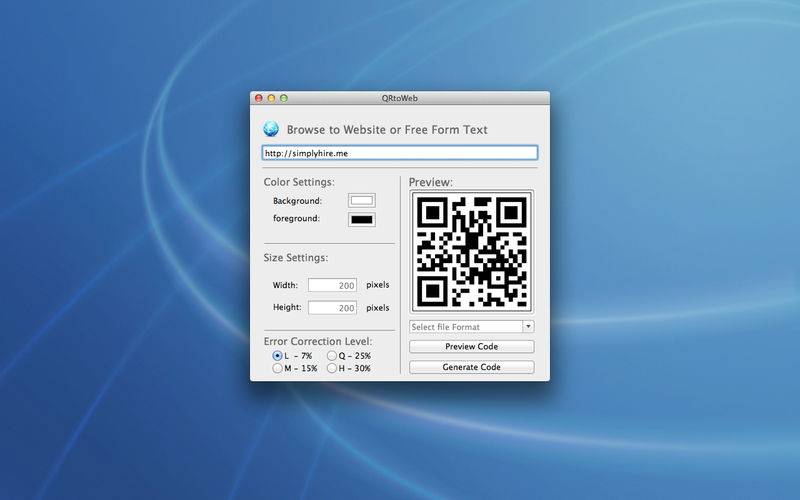Click the Browse to Website heading text

pyautogui.click(x=387, y=130)
